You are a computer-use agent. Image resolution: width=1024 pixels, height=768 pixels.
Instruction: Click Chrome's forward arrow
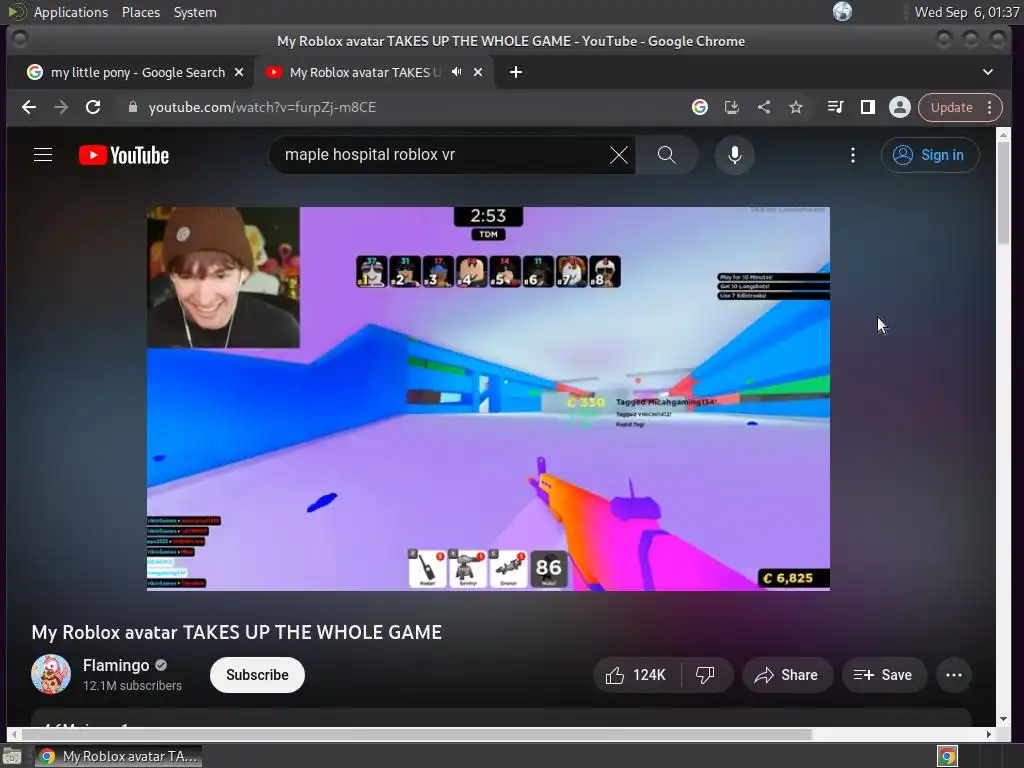(61, 107)
